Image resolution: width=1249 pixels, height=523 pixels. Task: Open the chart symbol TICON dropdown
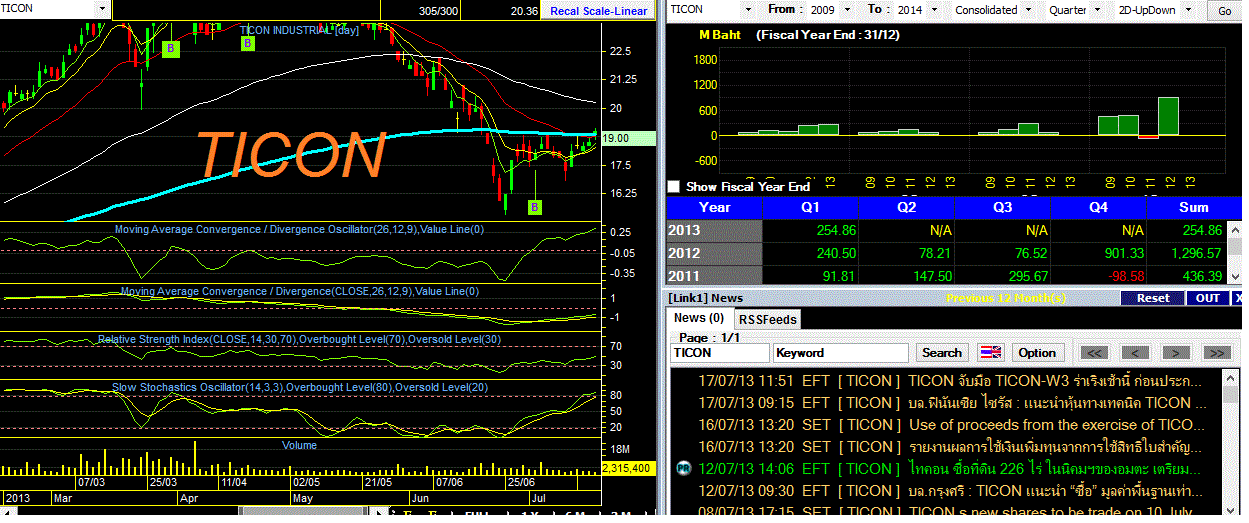coord(102,8)
